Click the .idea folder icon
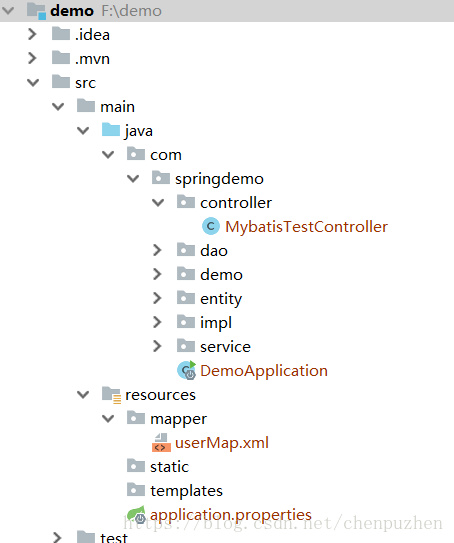The image size is (454, 543). [61, 34]
